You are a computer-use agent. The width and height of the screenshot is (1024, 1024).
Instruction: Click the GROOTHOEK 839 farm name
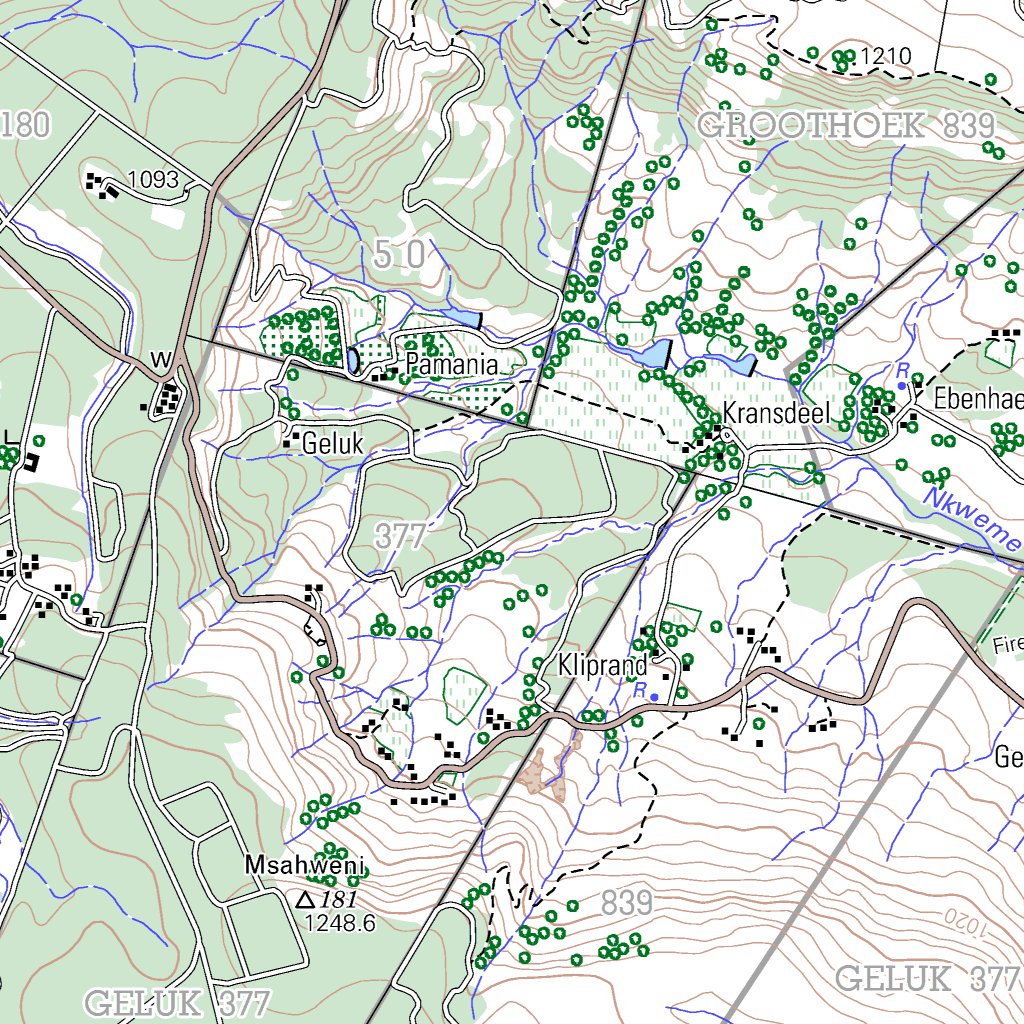point(846,125)
